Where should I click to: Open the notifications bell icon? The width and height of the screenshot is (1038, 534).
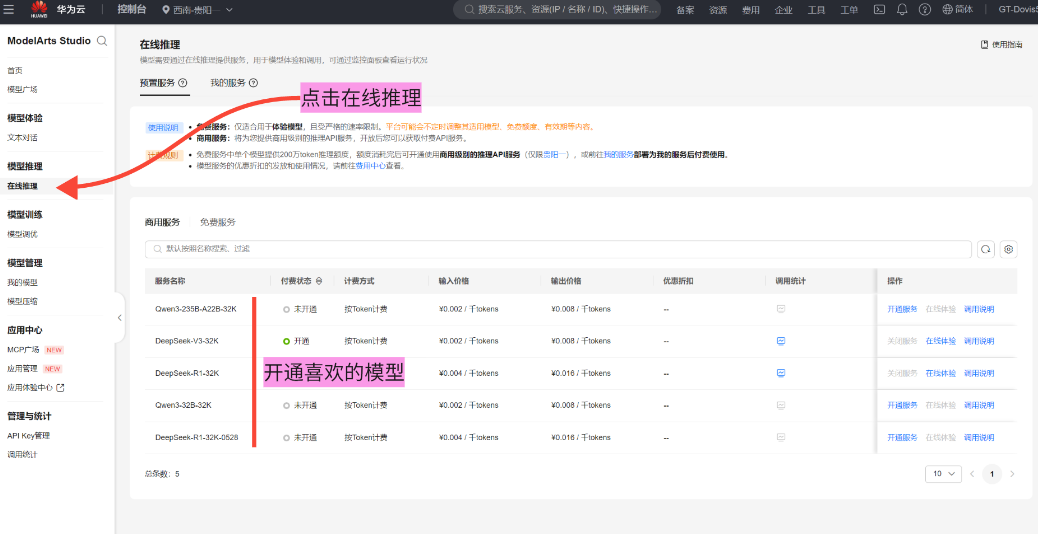pos(902,9)
